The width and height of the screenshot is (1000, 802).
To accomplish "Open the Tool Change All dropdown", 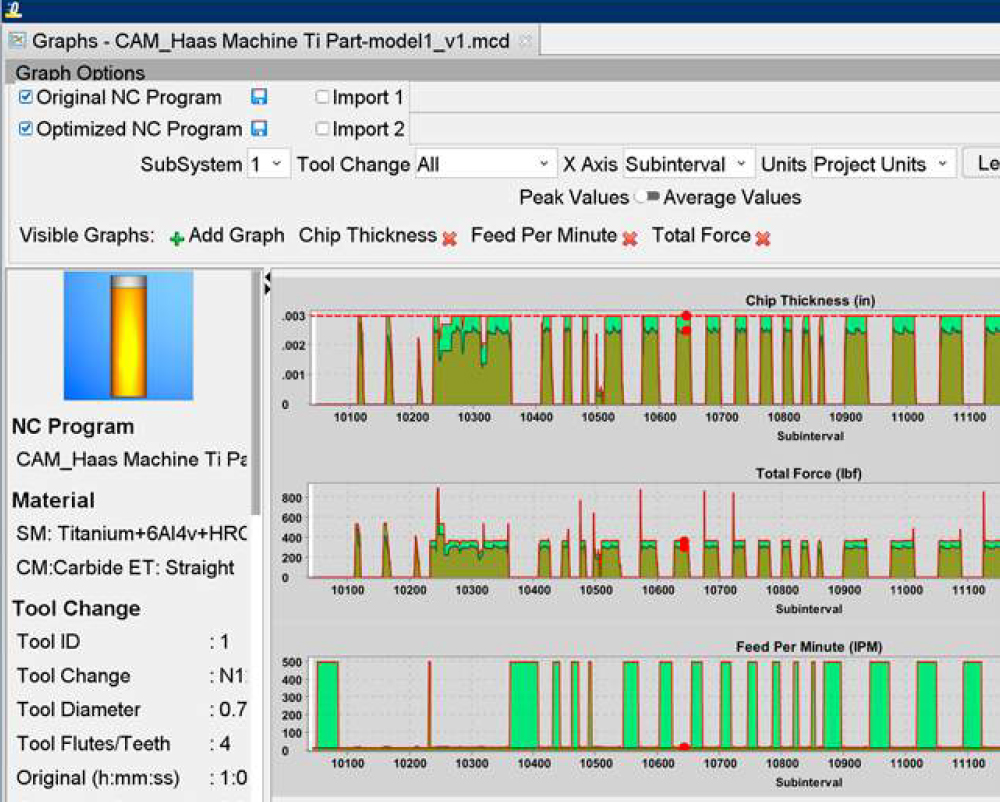I will click(x=485, y=164).
